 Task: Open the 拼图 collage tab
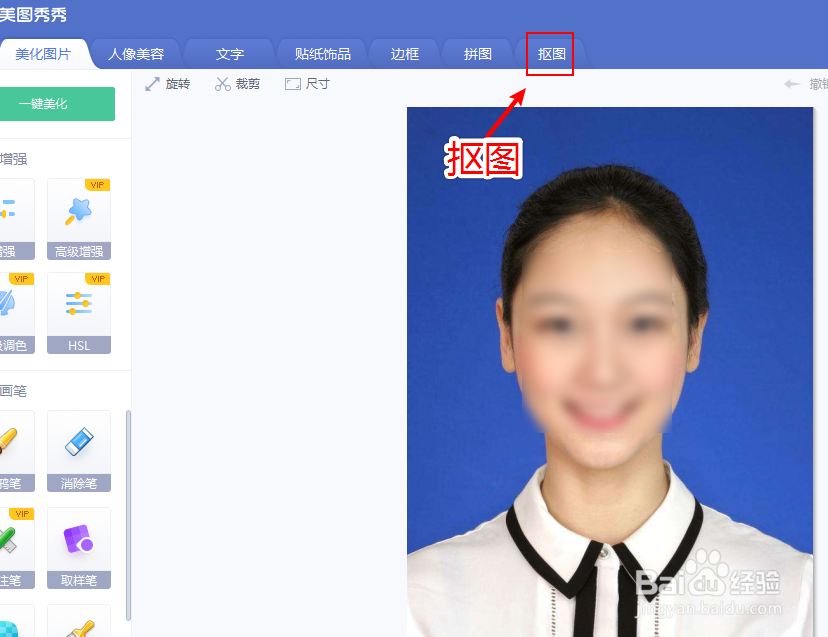click(477, 55)
